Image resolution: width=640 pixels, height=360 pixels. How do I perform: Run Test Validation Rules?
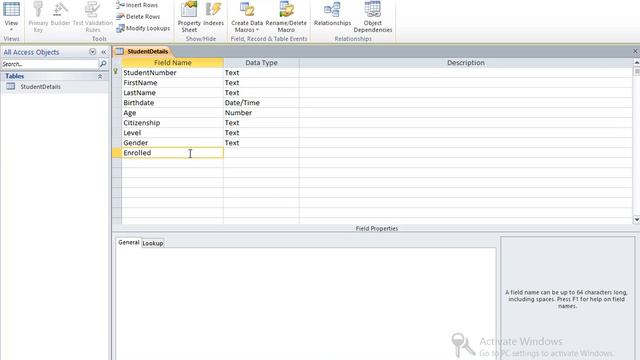point(93,17)
